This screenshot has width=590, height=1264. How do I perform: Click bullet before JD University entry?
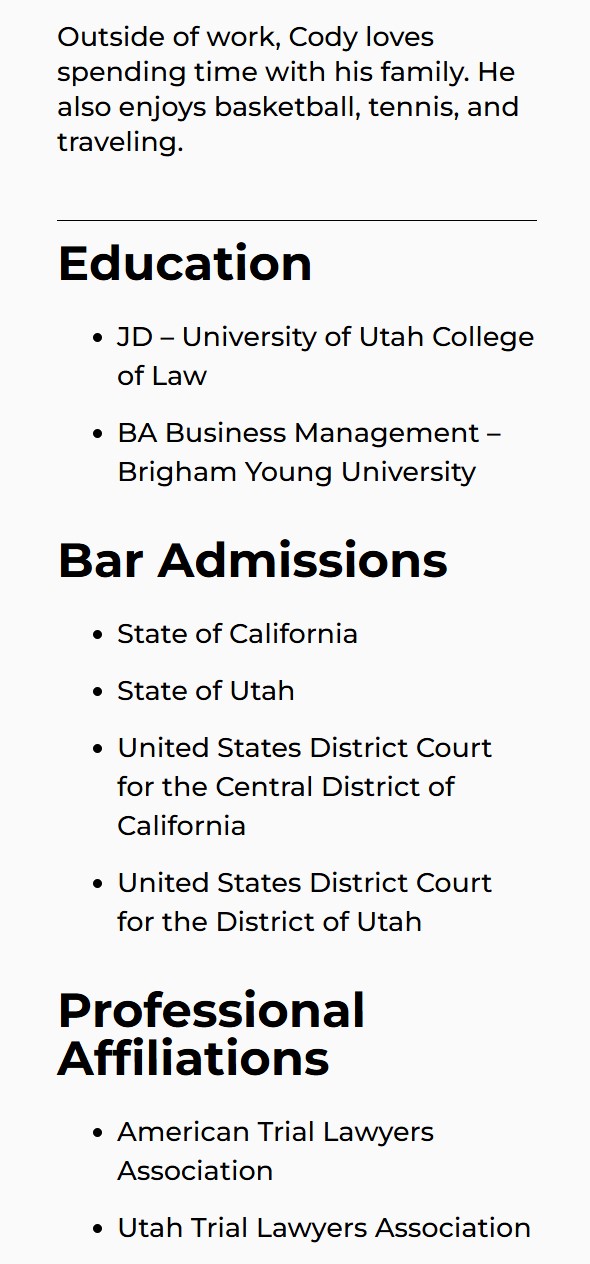(x=97, y=338)
